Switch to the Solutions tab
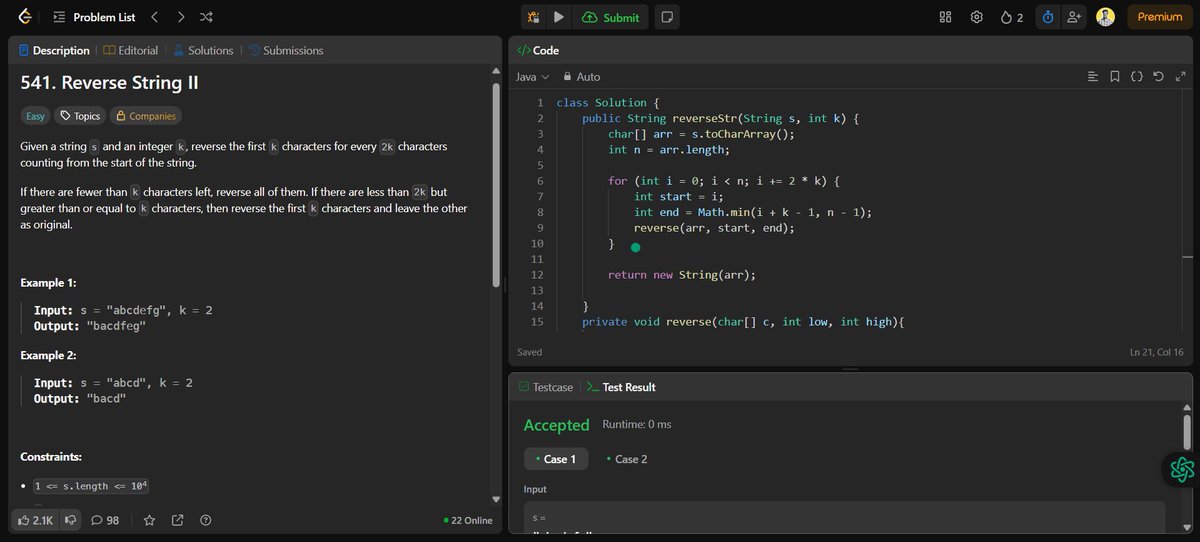The image size is (1200, 542). [x=203, y=50]
